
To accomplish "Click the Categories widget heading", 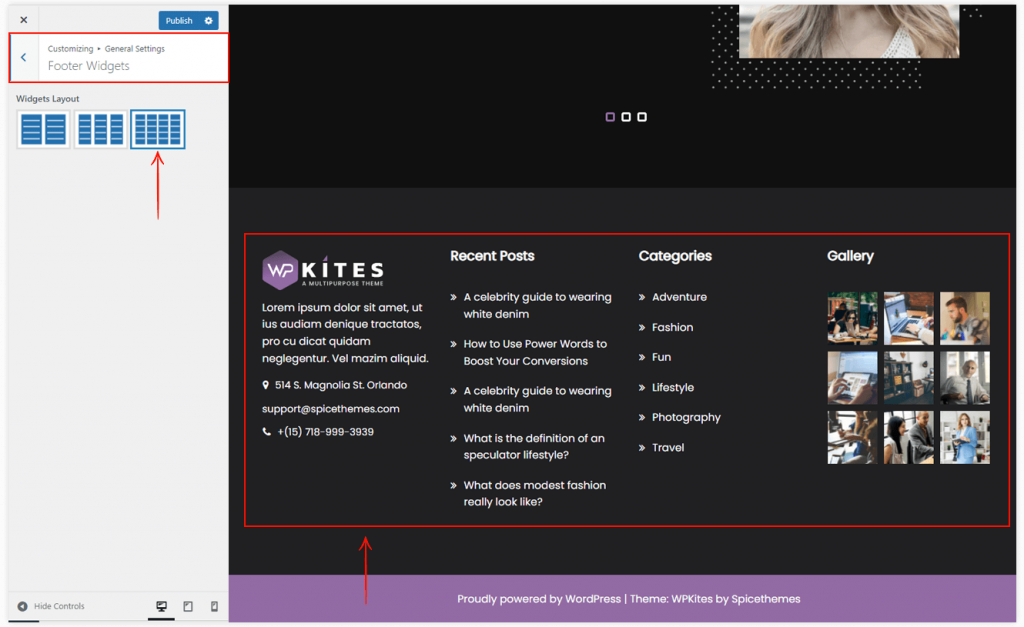I will click(675, 256).
